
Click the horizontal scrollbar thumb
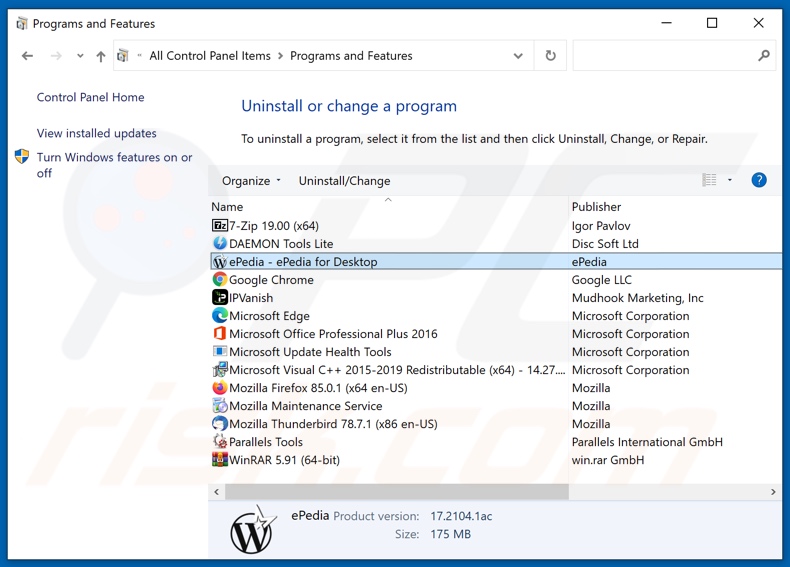click(397, 492)
